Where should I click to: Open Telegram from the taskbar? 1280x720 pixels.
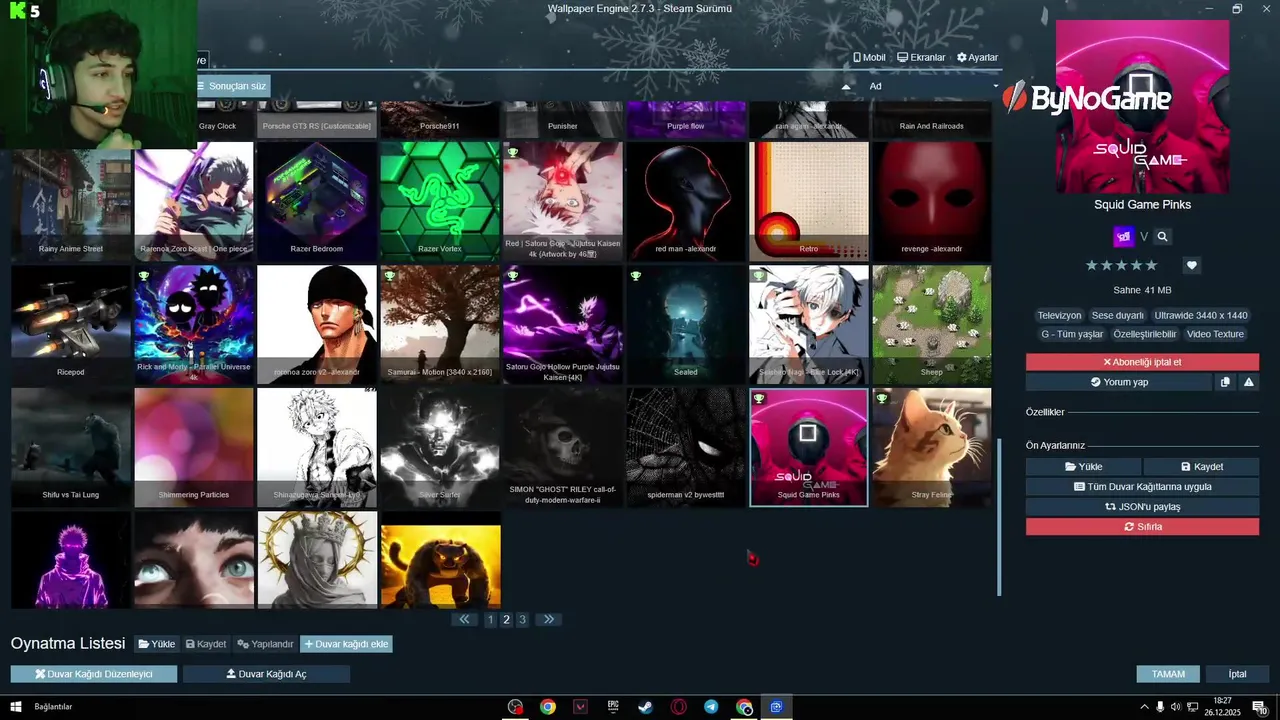711,707
